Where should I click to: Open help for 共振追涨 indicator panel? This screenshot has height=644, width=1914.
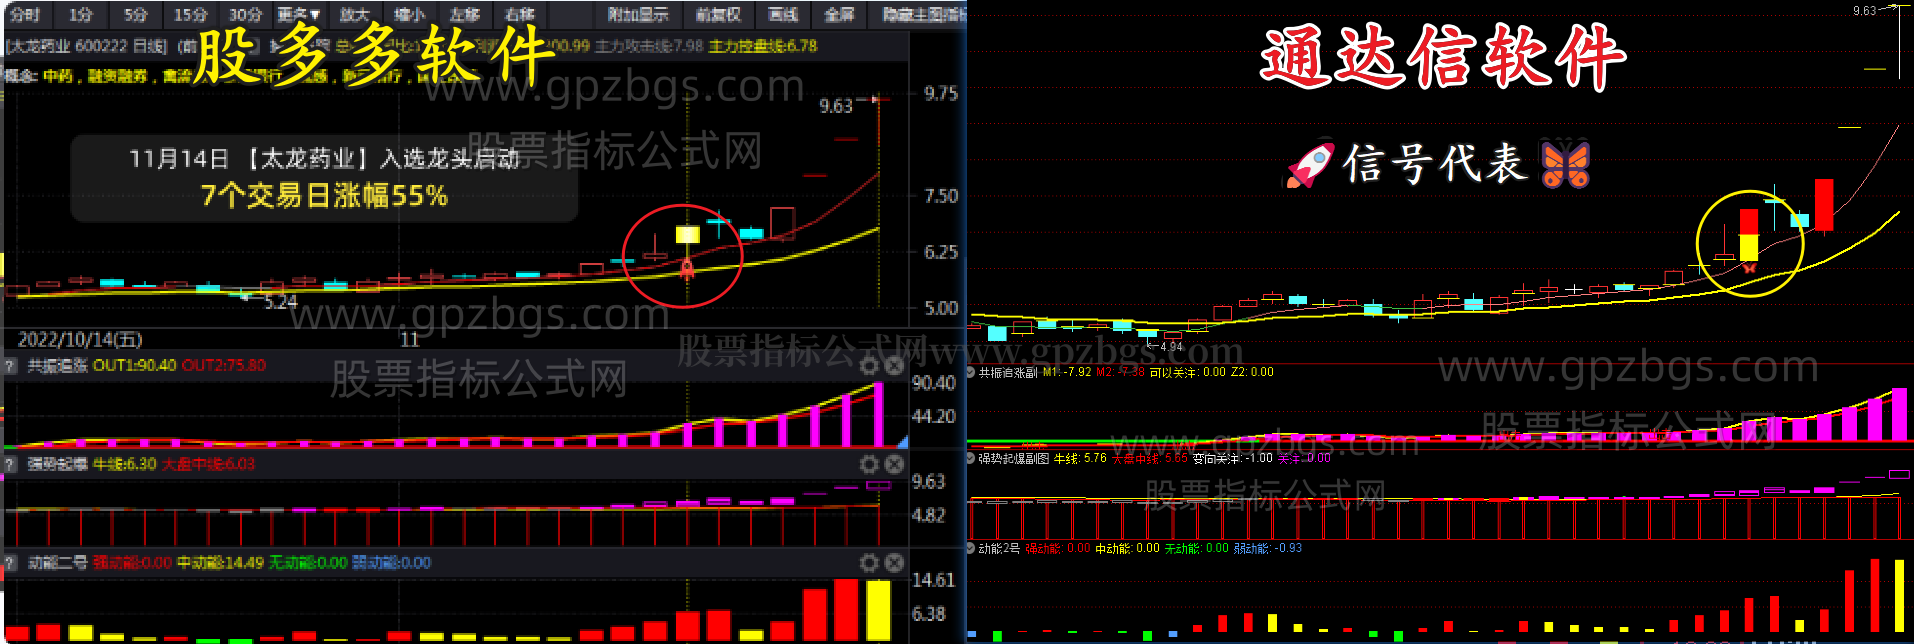pyautogui.click(x=11, y=367)
